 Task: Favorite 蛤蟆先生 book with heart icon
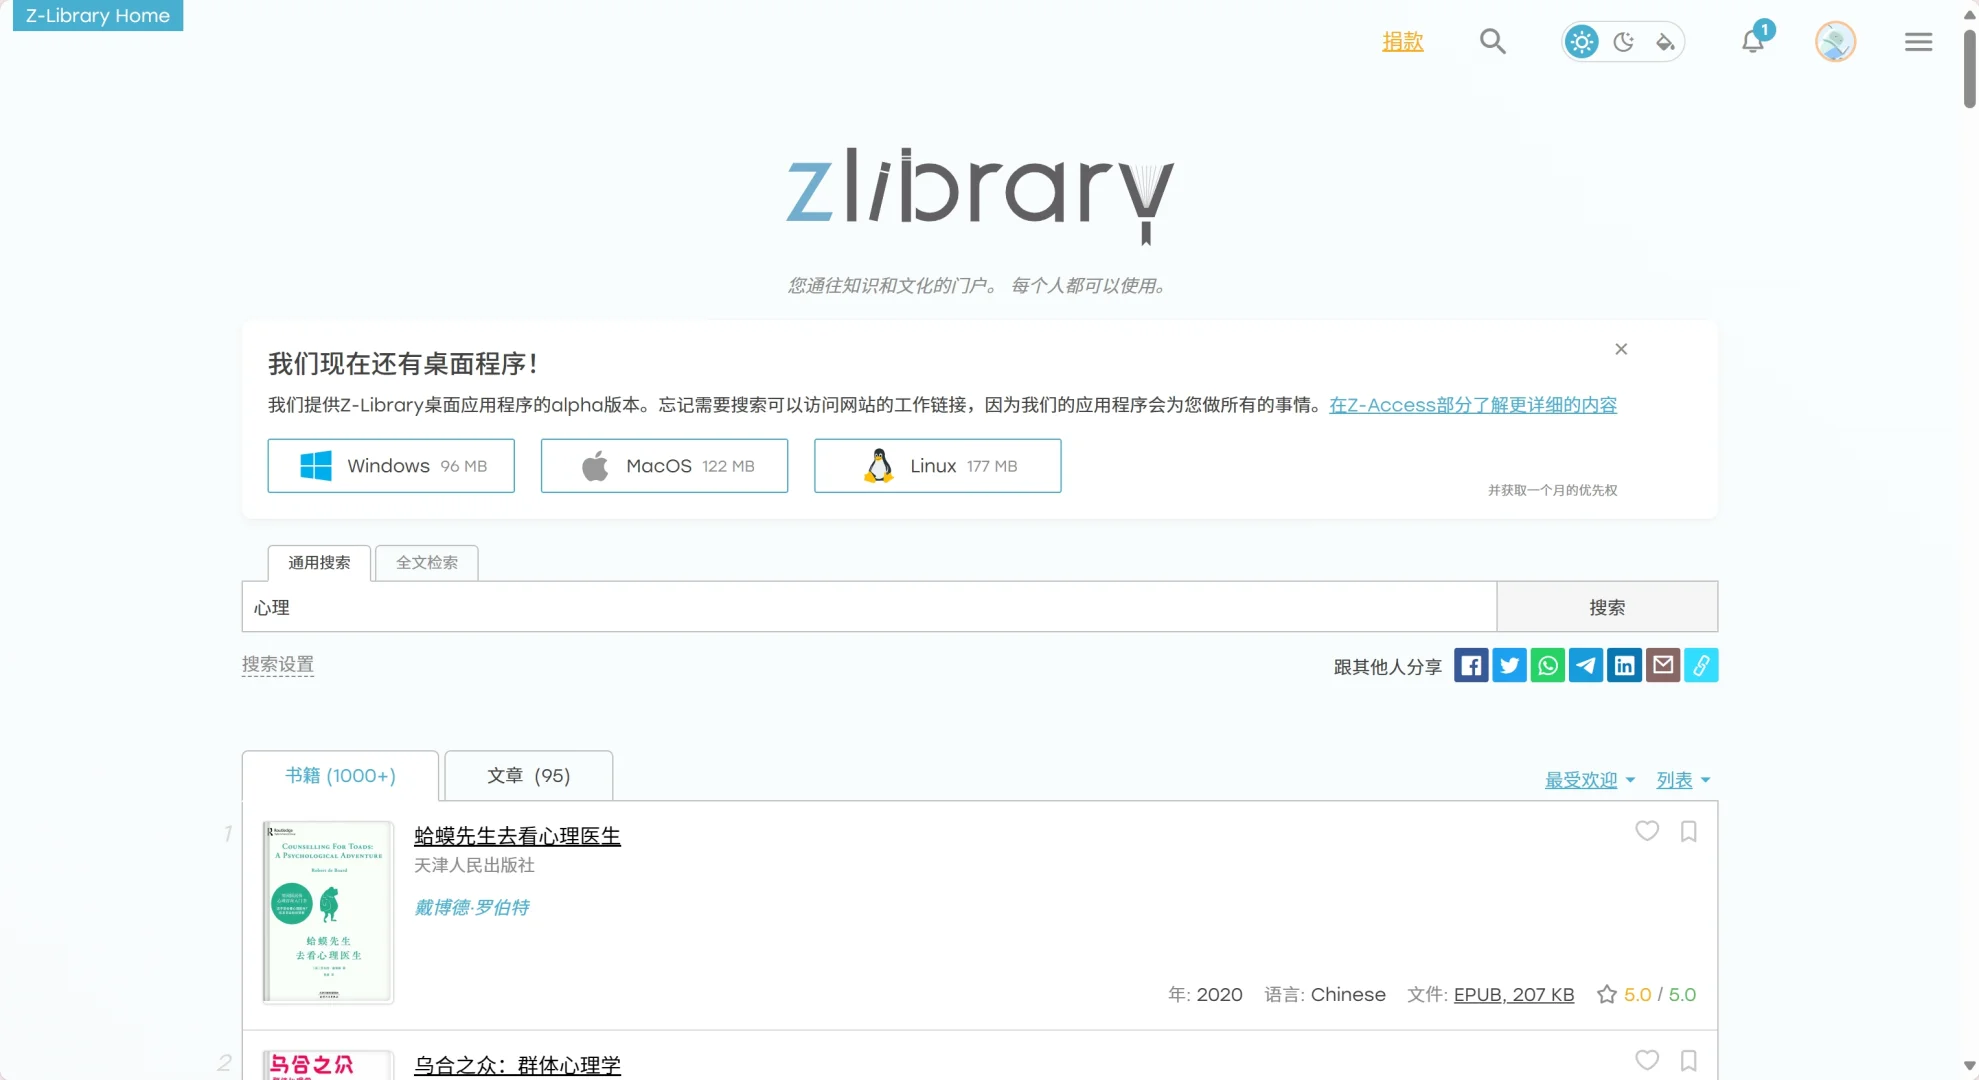coord(1647,831)
